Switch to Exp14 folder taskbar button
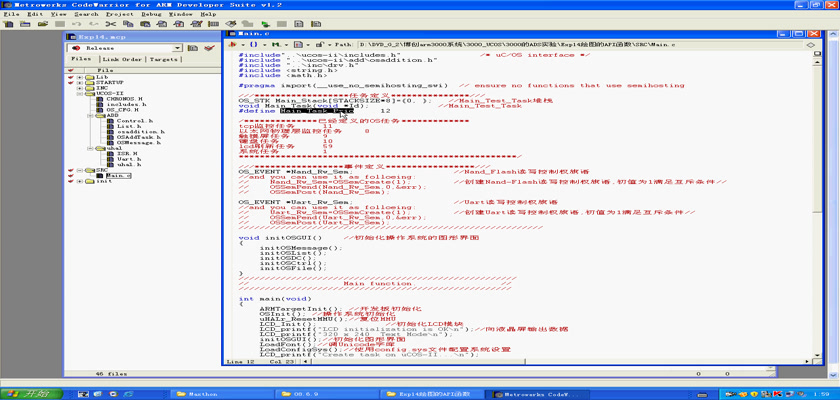The width and height of the screenshot is (840, 400). pyautogui.click(x=433, y=394)
